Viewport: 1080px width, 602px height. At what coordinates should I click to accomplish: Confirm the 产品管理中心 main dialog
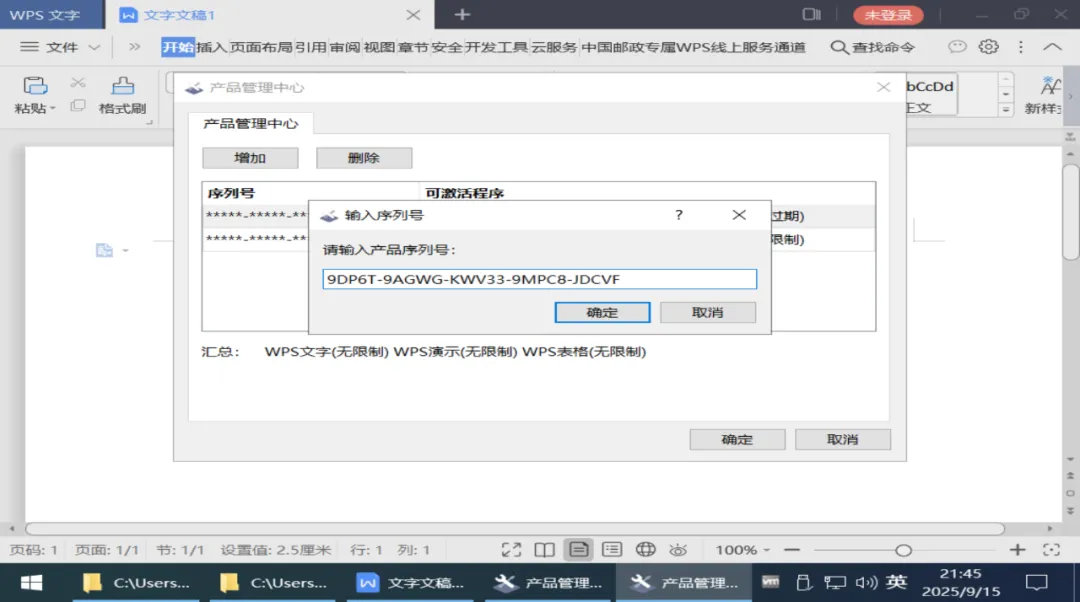(737, 439)
